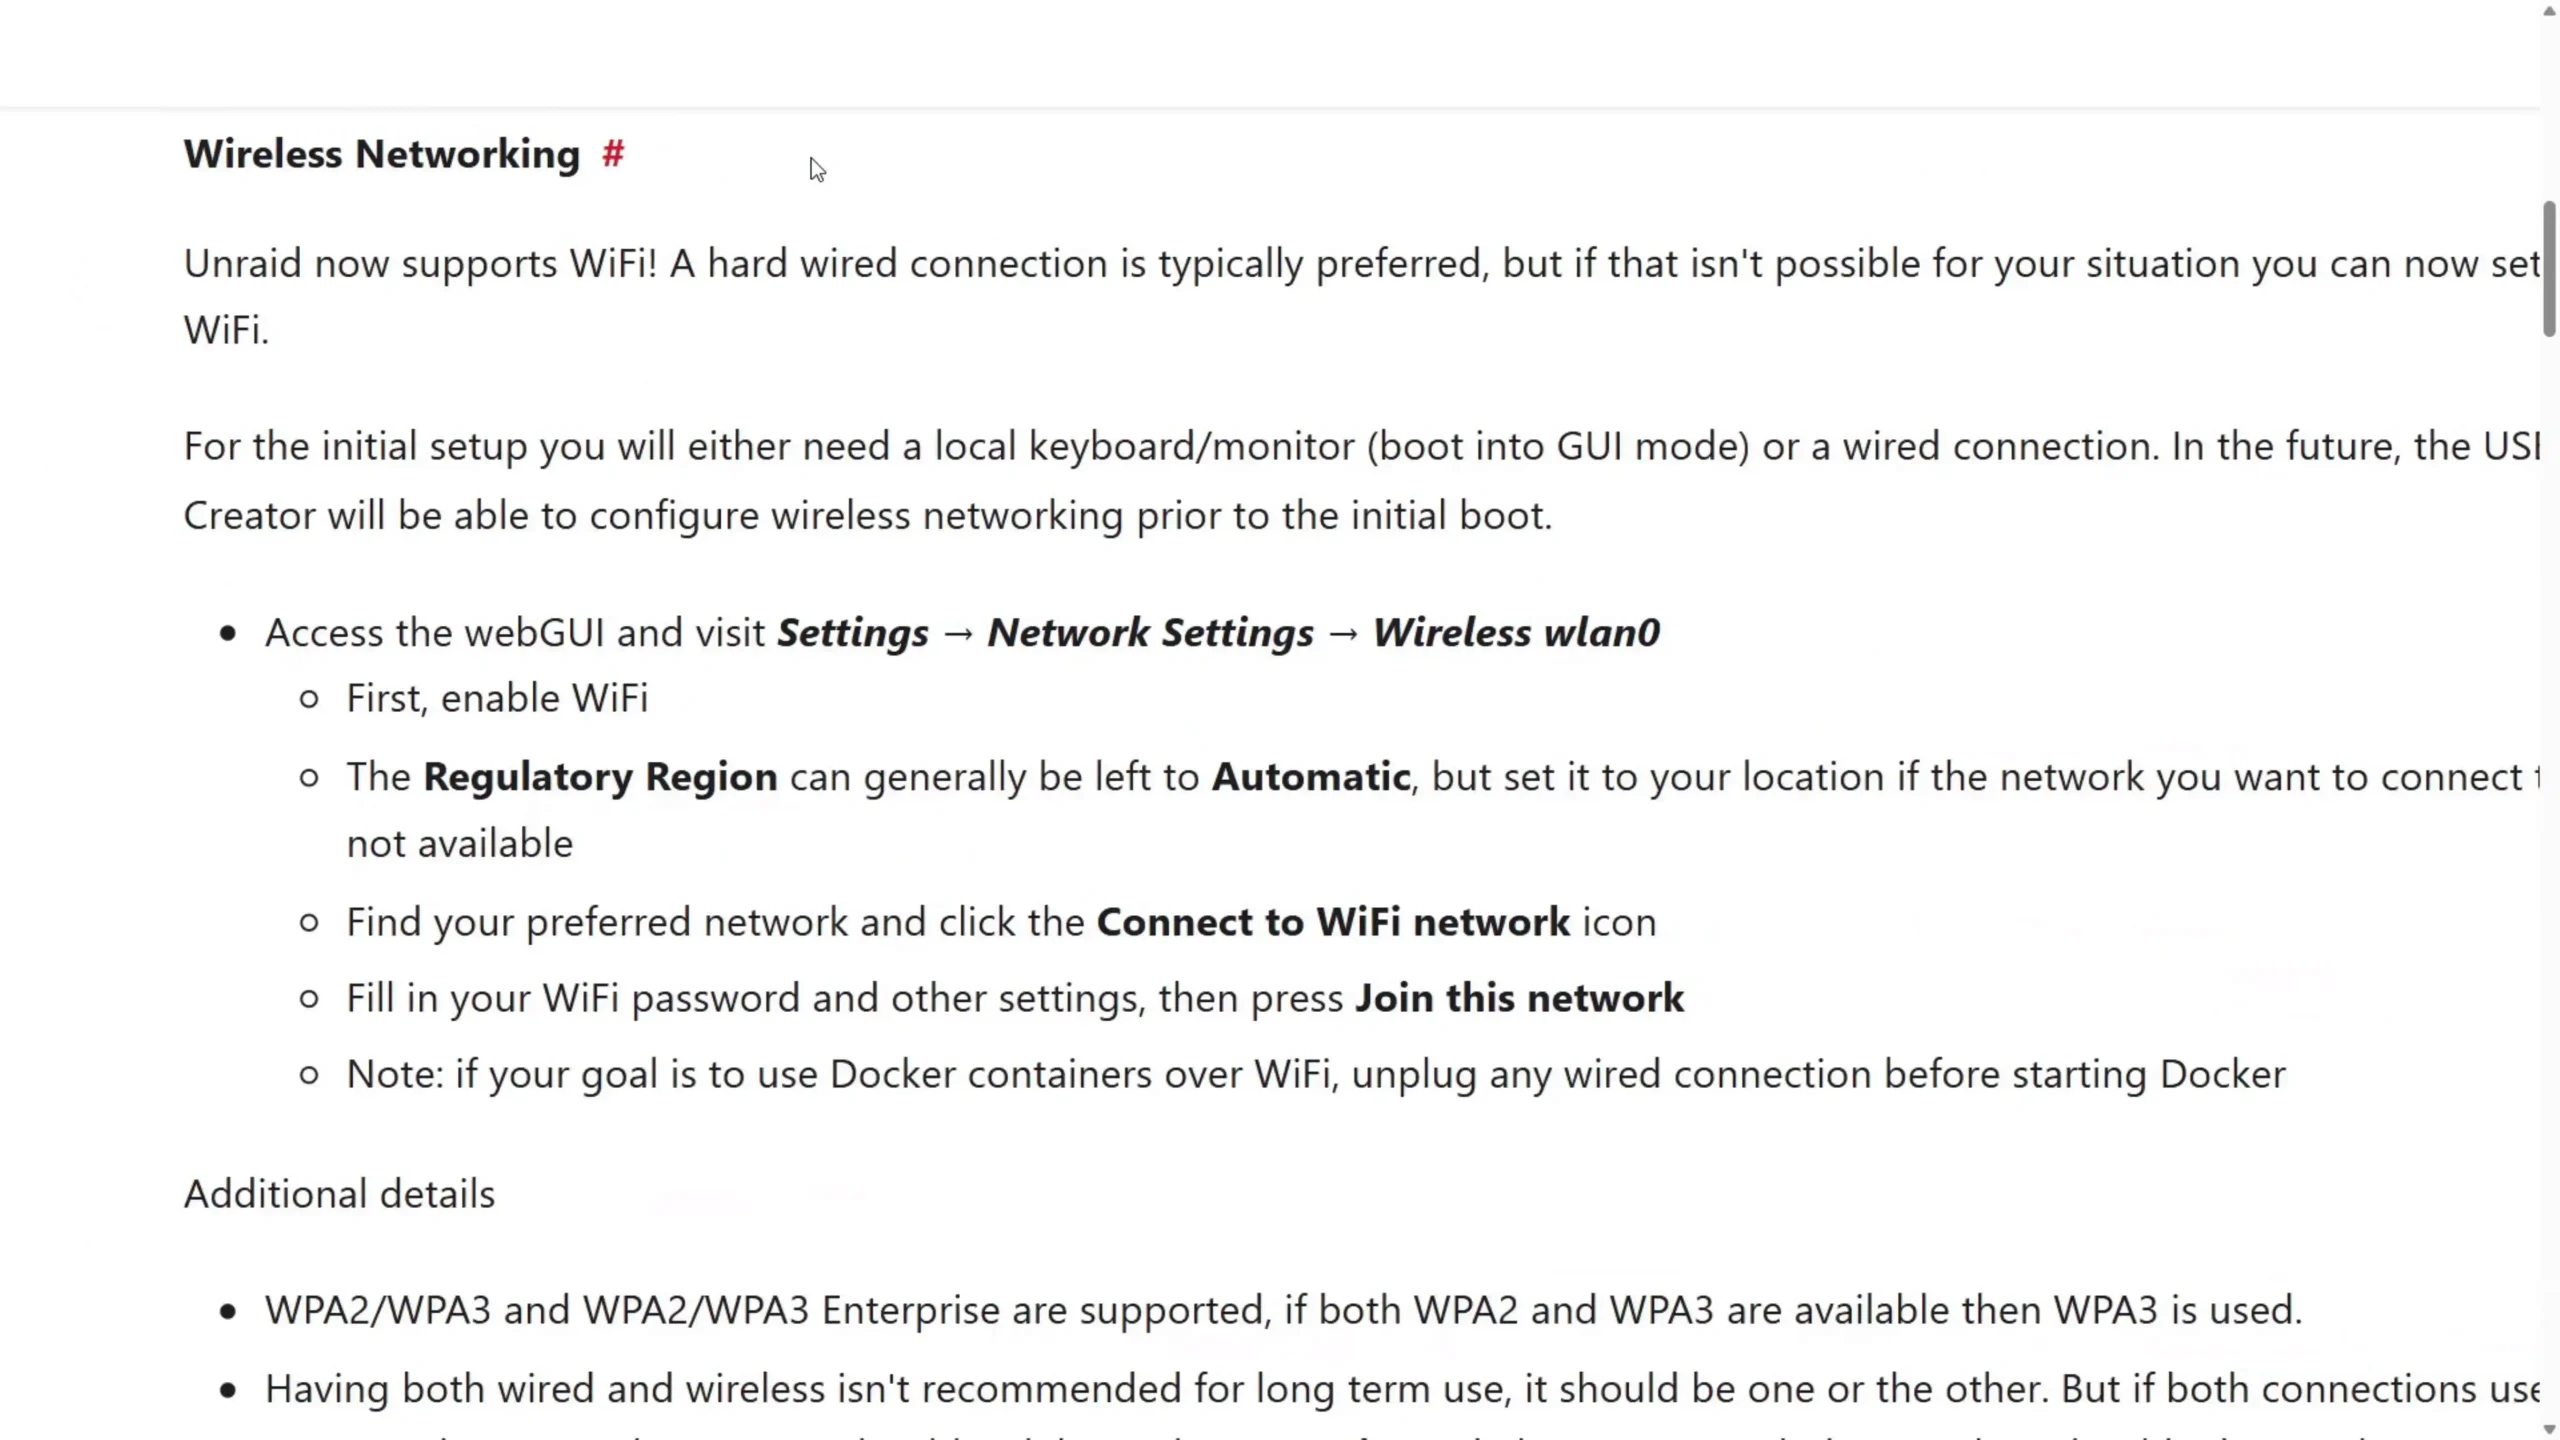Click the scrollbar up arrow
Viewport: 2560px width, 1440px height.
click(2549, 10)
